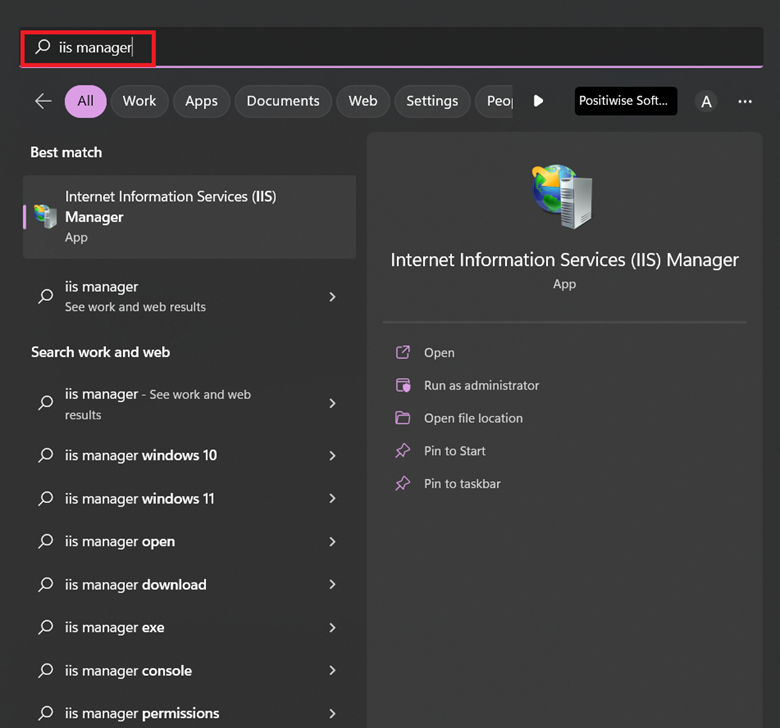Select the 'iis manager permissions' suggestion

[x=190, y=713]
